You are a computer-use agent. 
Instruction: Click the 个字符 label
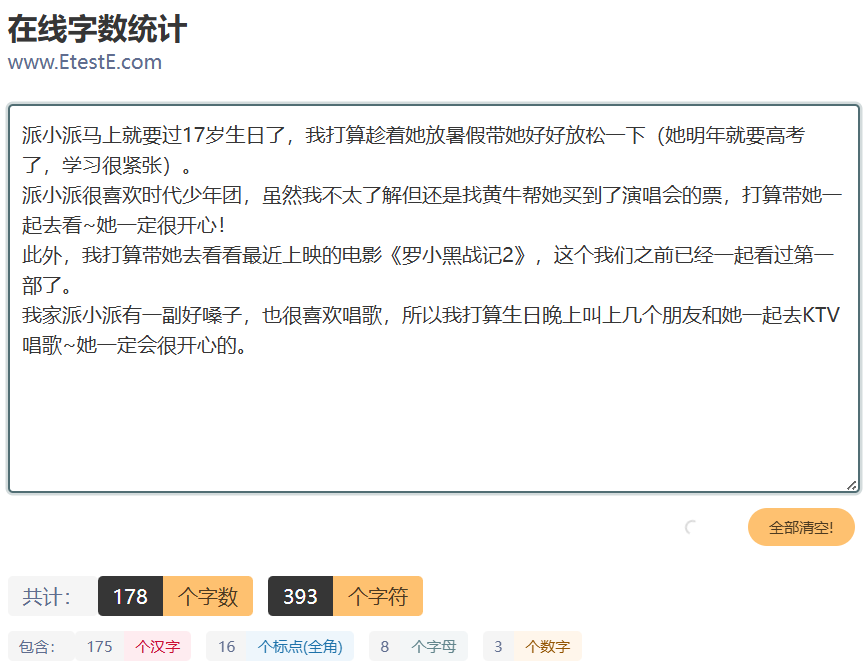pos(378,596)
